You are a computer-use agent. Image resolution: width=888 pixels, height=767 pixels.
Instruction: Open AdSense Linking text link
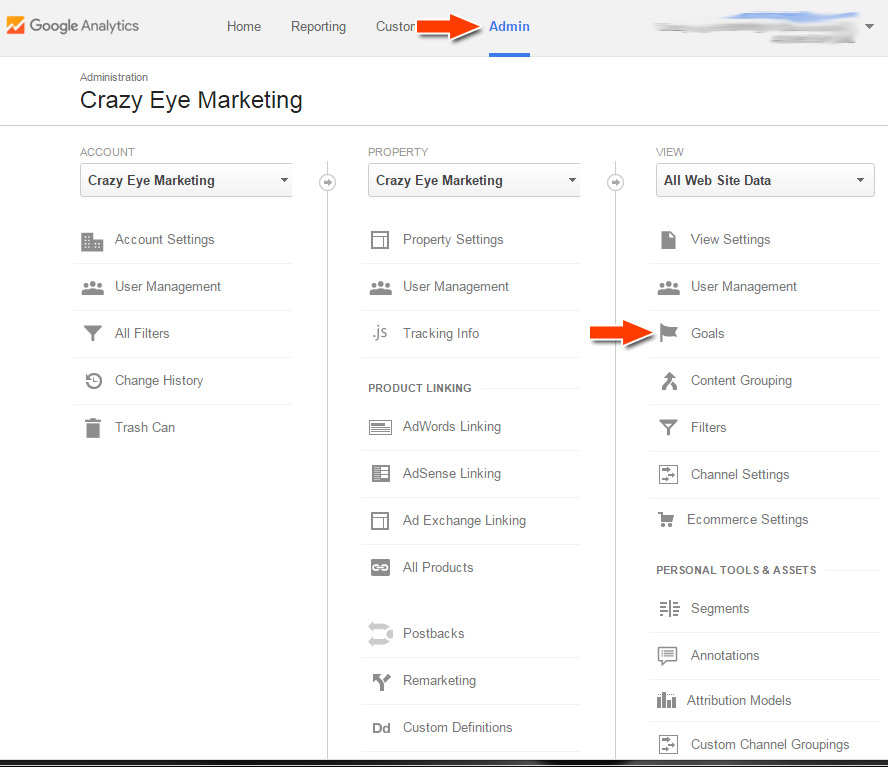452,473
